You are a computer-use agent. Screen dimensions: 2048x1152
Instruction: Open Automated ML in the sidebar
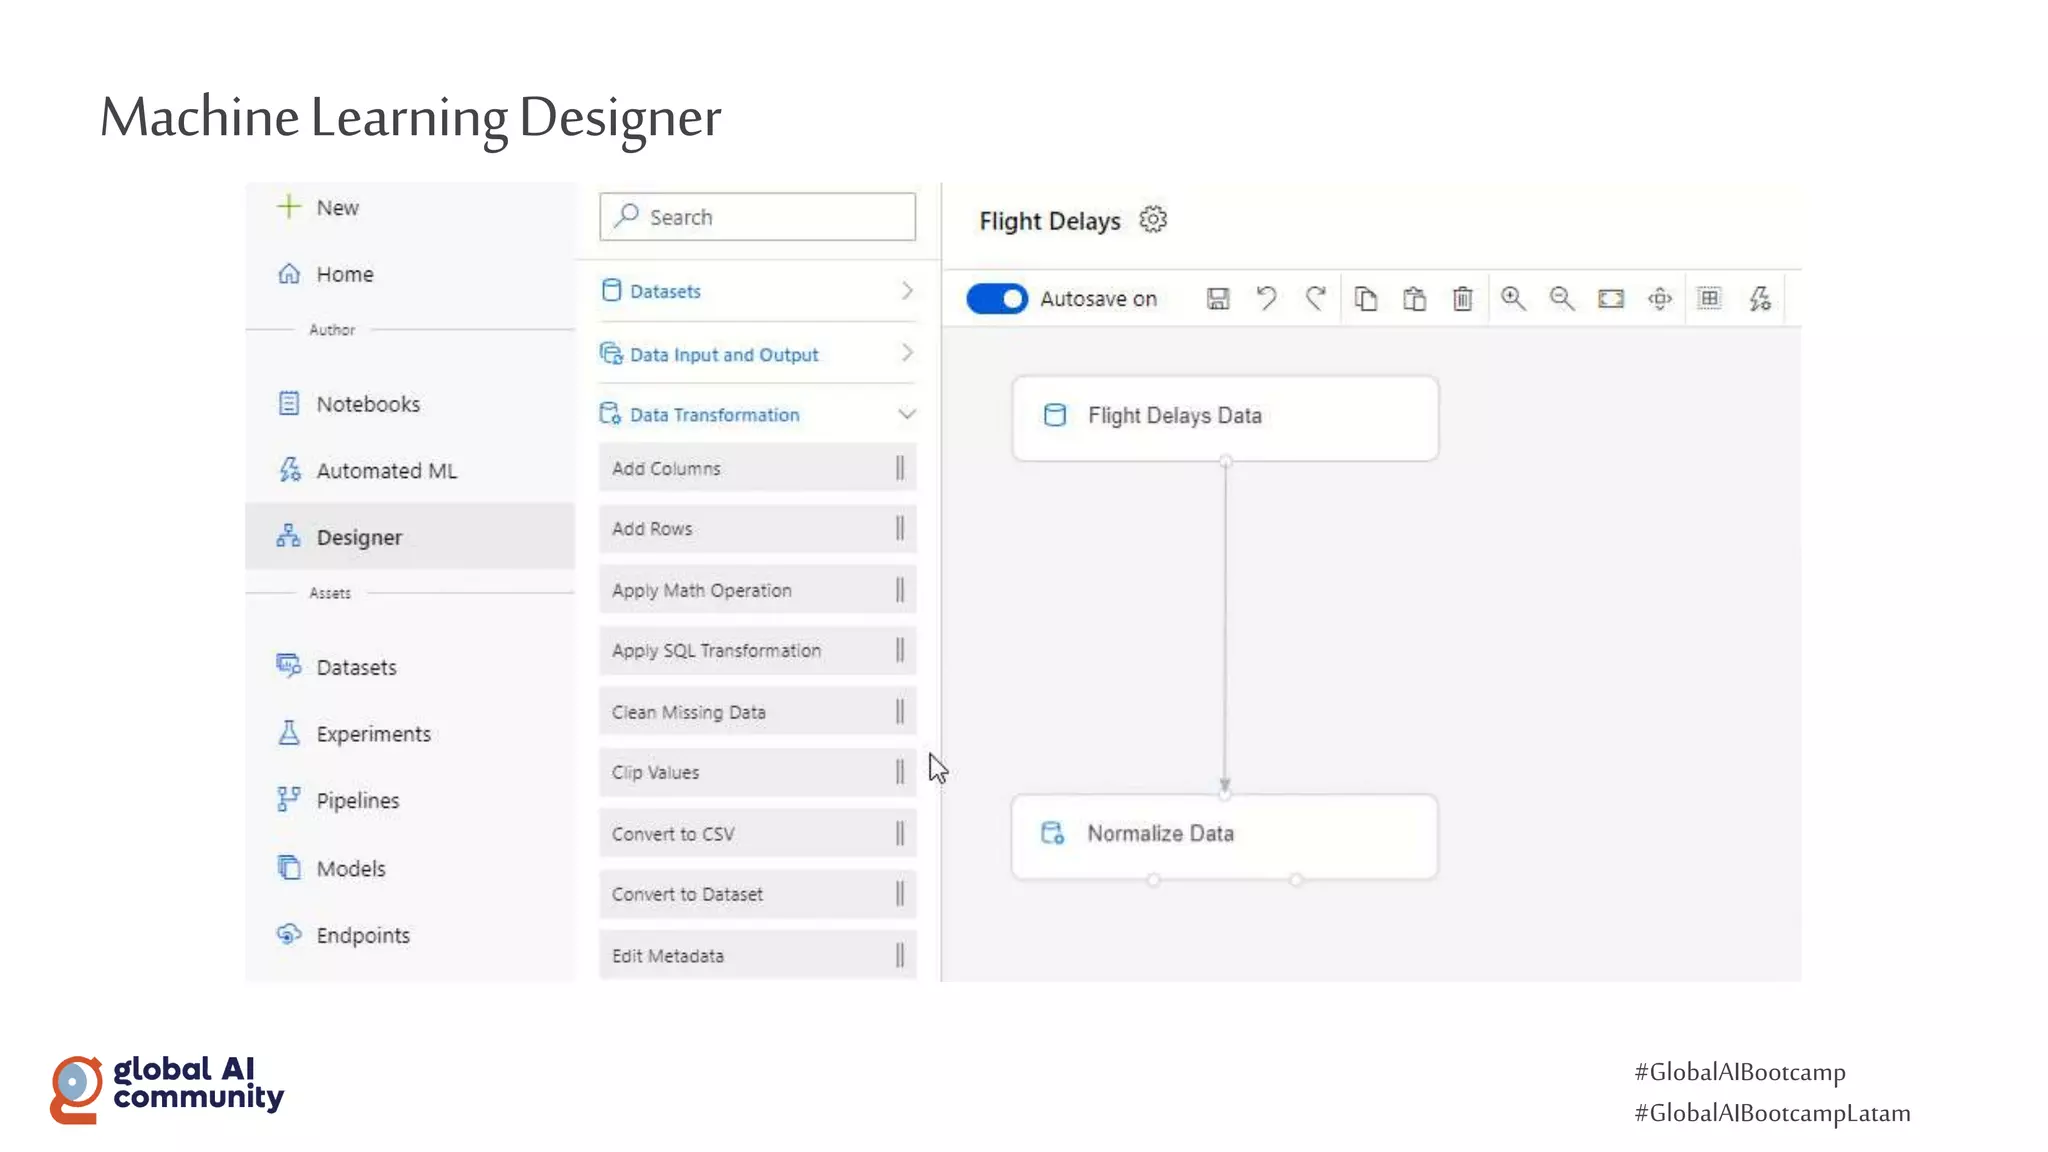point(386,471)
